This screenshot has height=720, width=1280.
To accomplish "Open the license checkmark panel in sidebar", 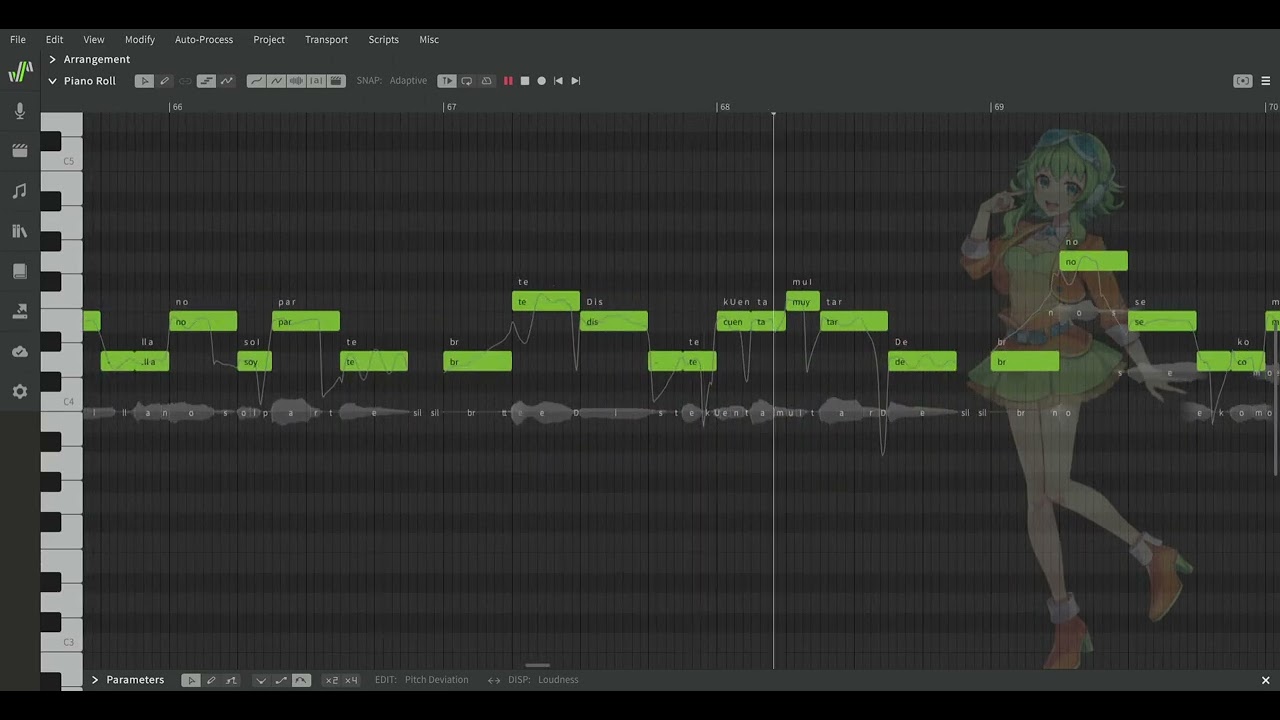I will coord(20,351).
